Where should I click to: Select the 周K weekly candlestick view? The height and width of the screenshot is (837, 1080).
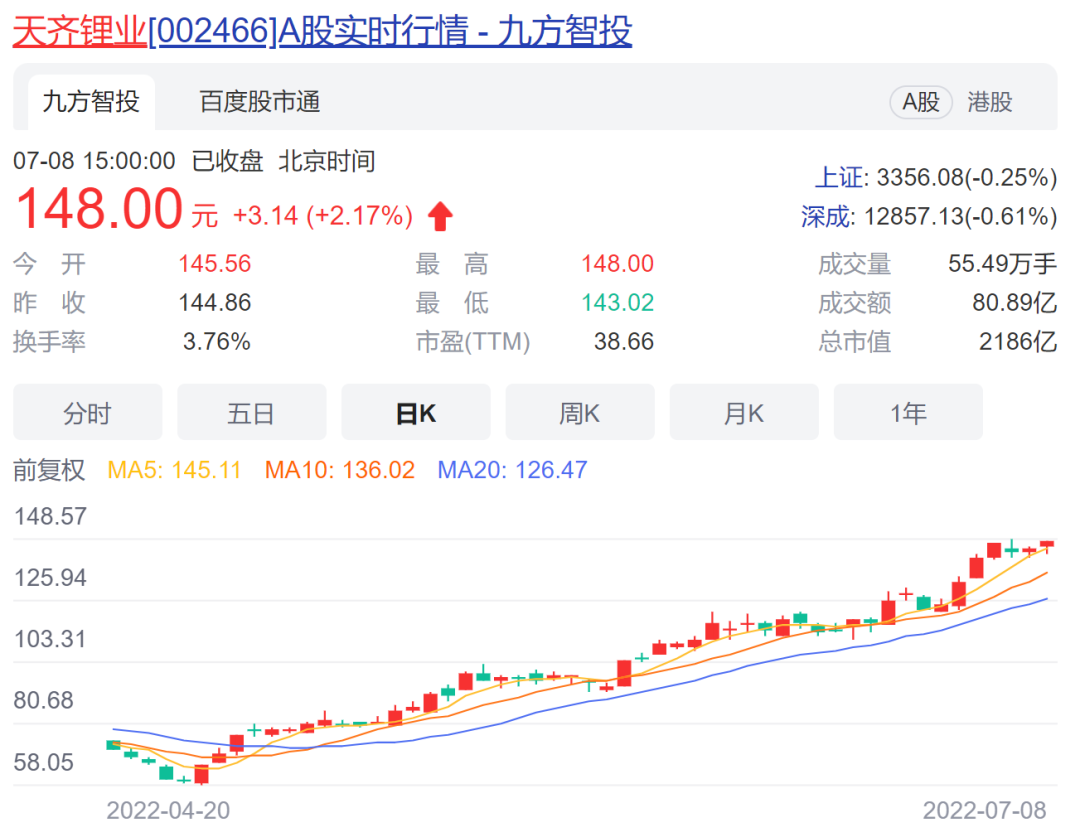(x=580, y=413)
